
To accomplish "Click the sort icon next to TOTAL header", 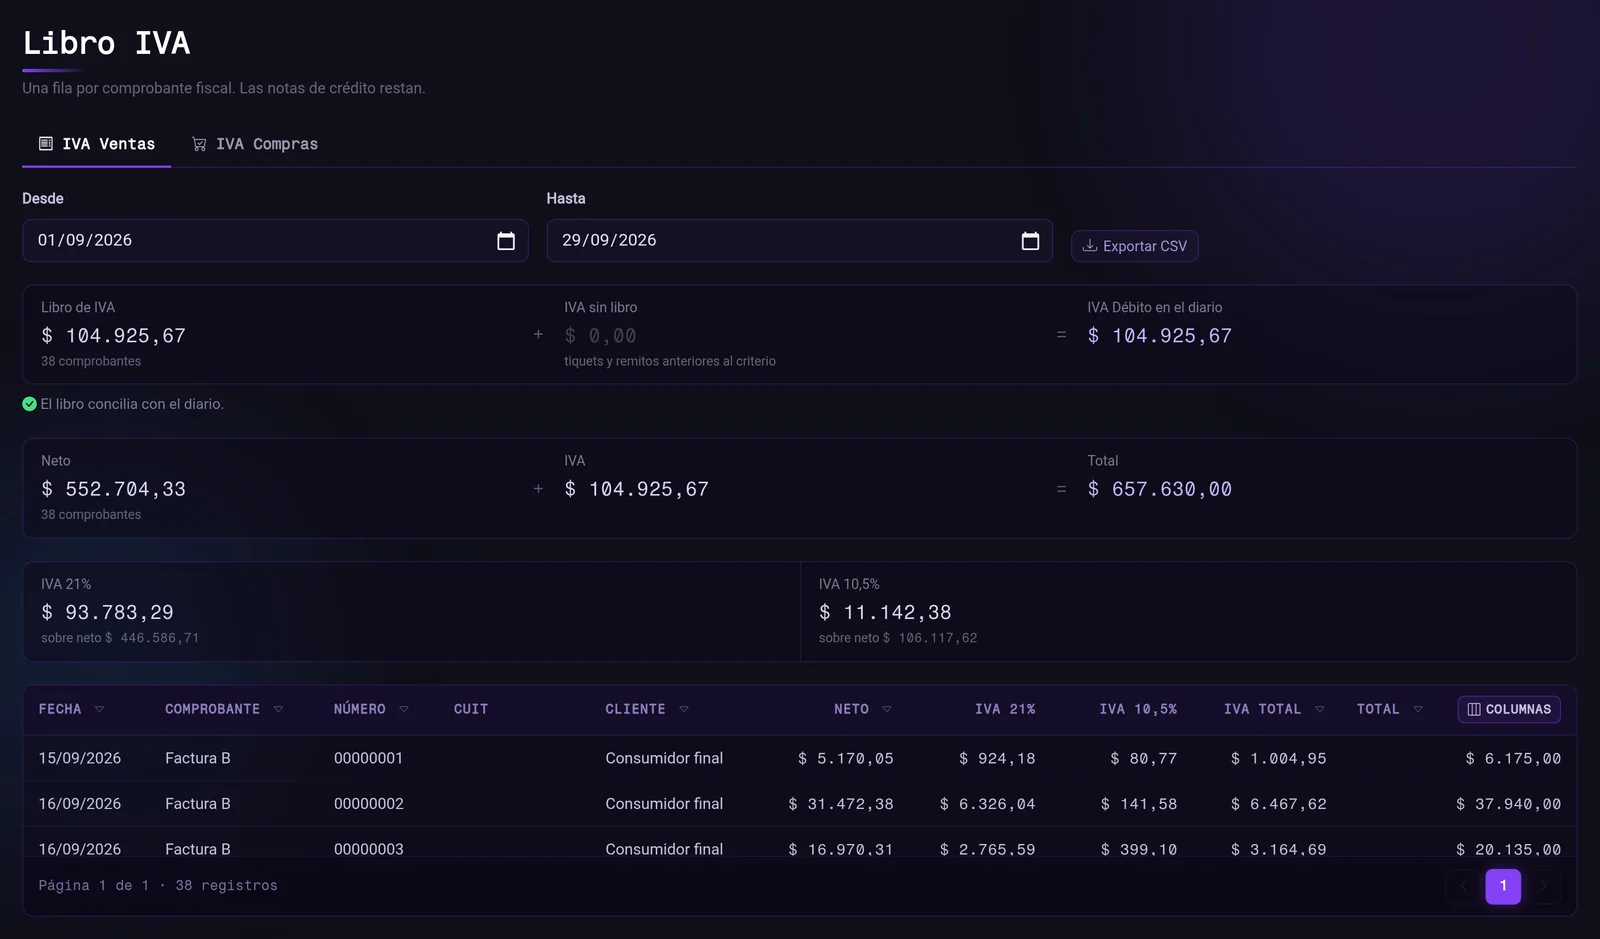I will click(1418, 709).
